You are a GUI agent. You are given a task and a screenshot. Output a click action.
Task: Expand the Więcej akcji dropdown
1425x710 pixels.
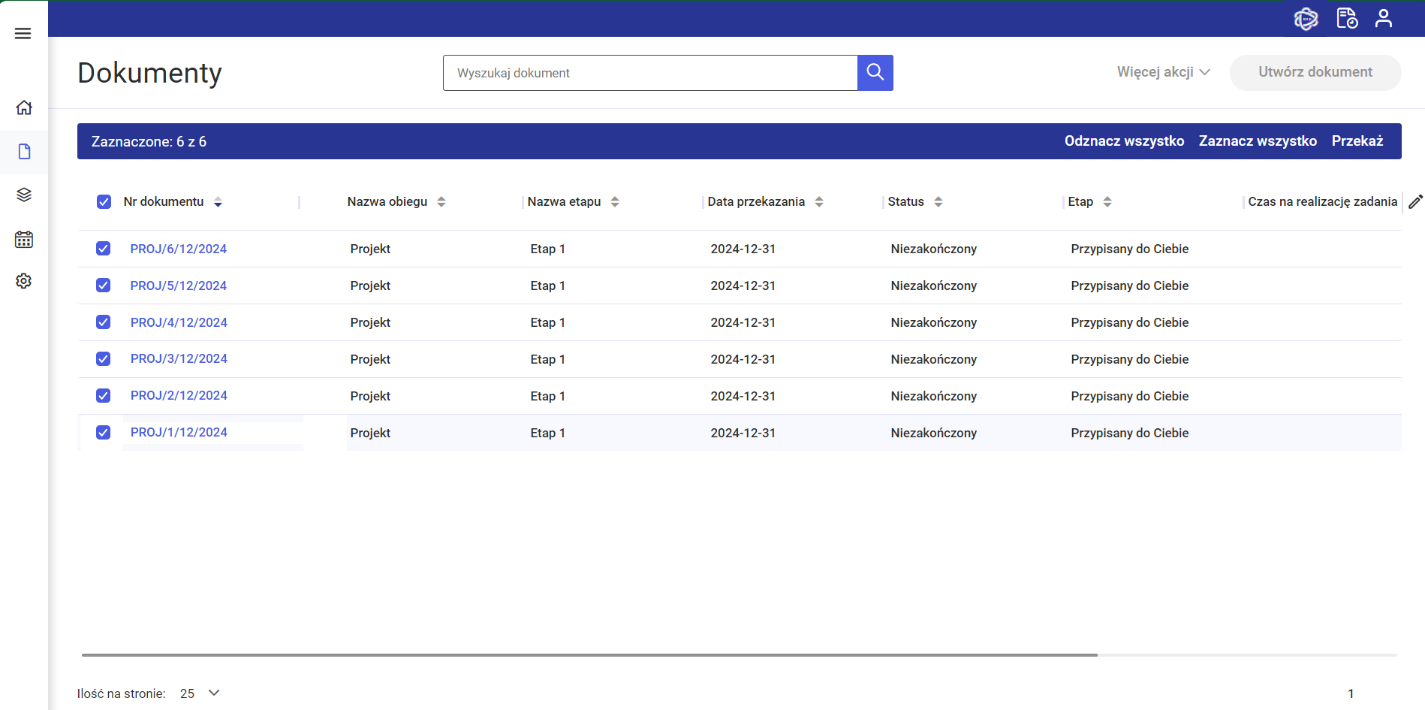point(1163,72)
